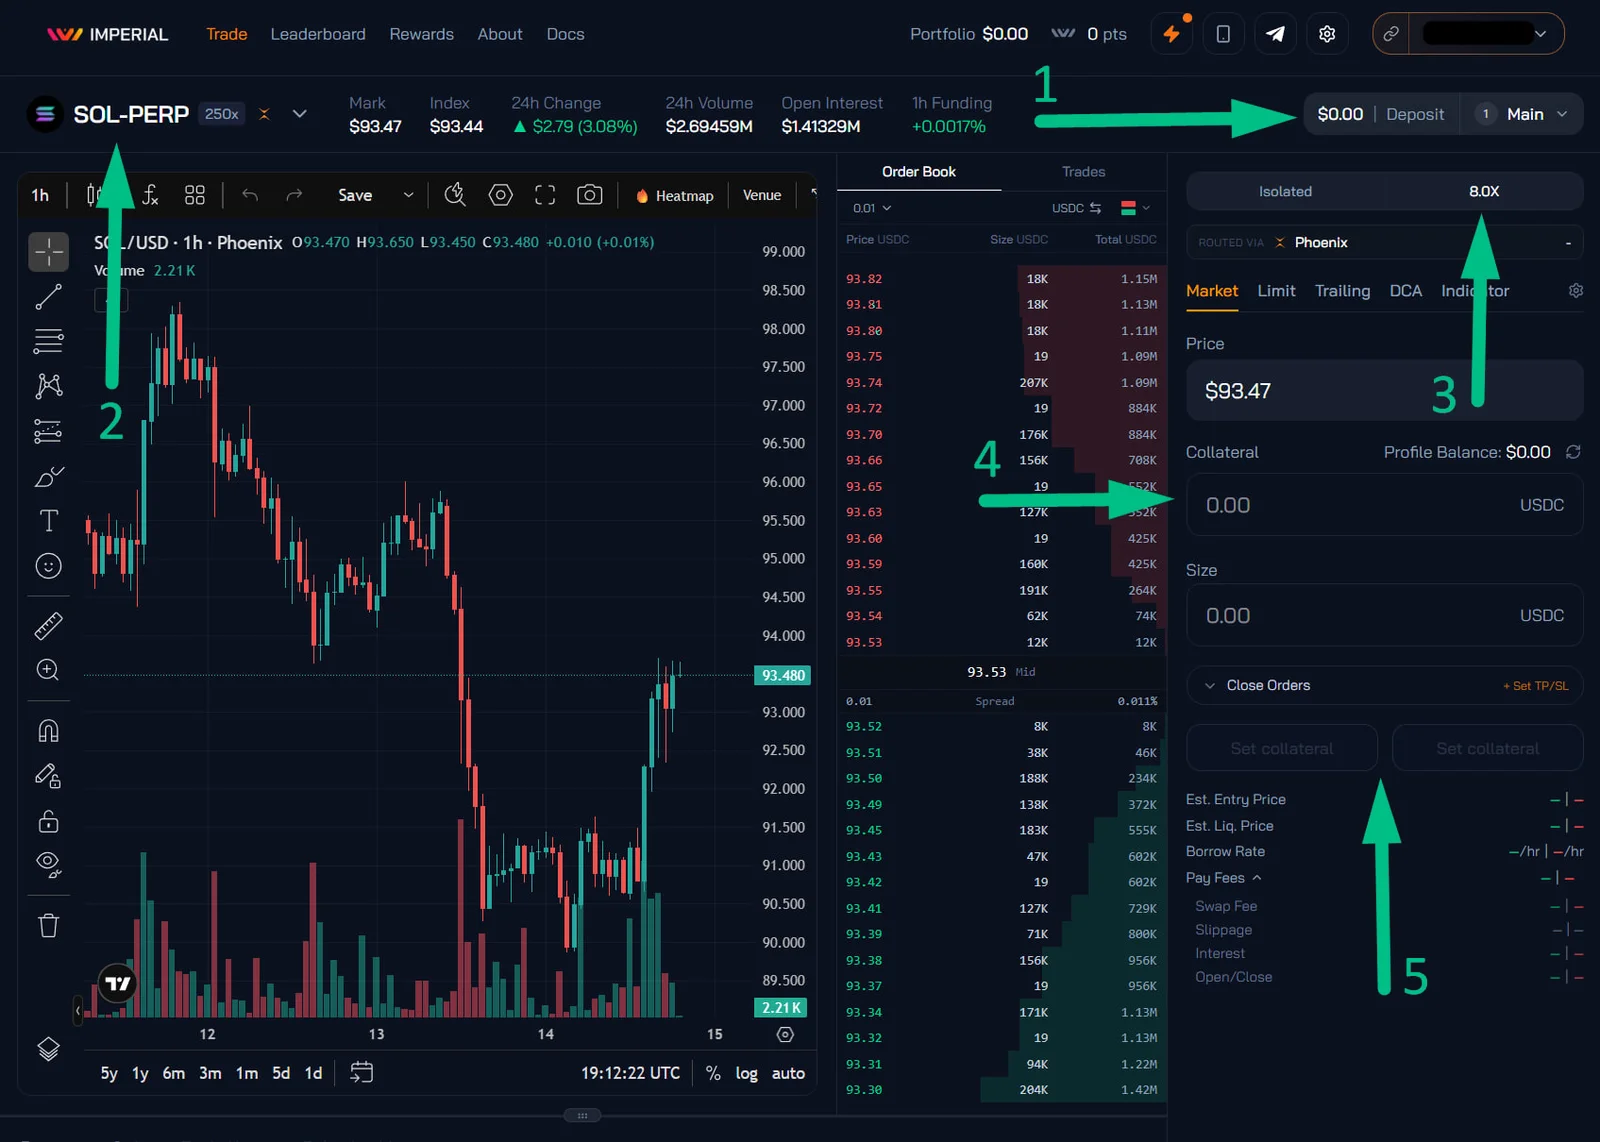Expand the SOL-PERP market selector chevron
Viewport: 1600px width, 1142px height.
[x=299, y=114]
